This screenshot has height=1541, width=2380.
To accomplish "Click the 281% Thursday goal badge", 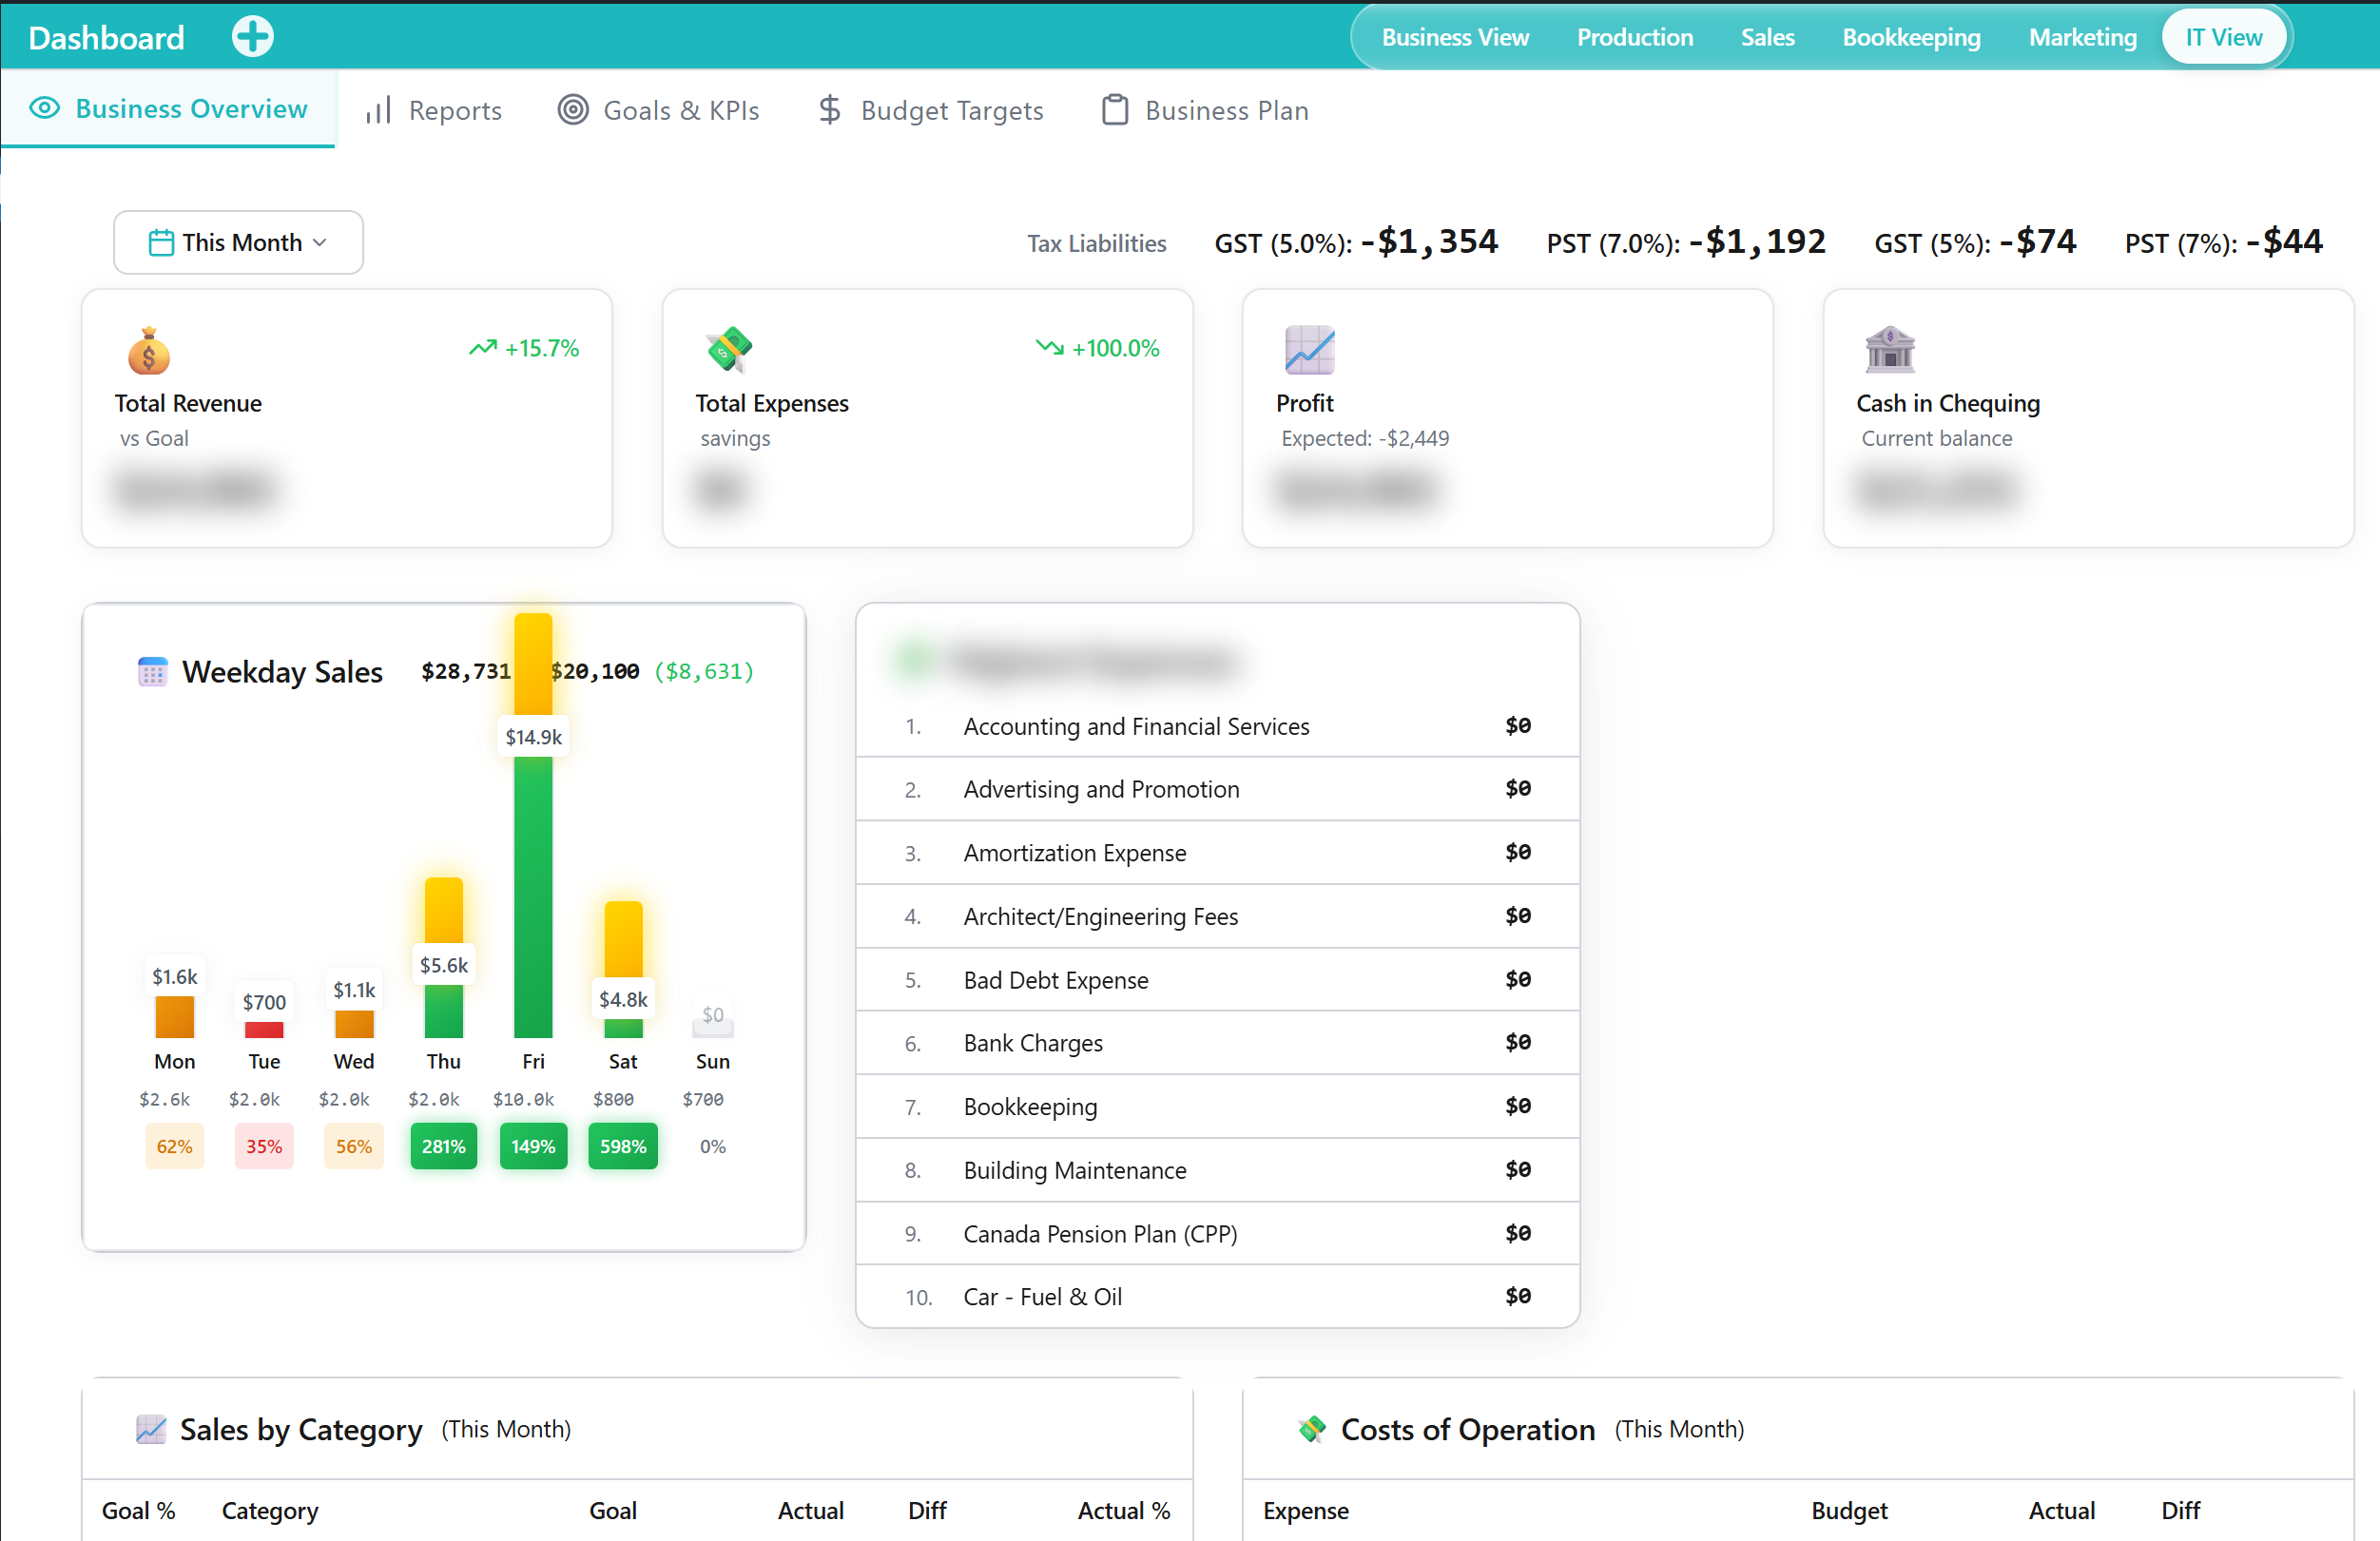I will [443, 1146].
